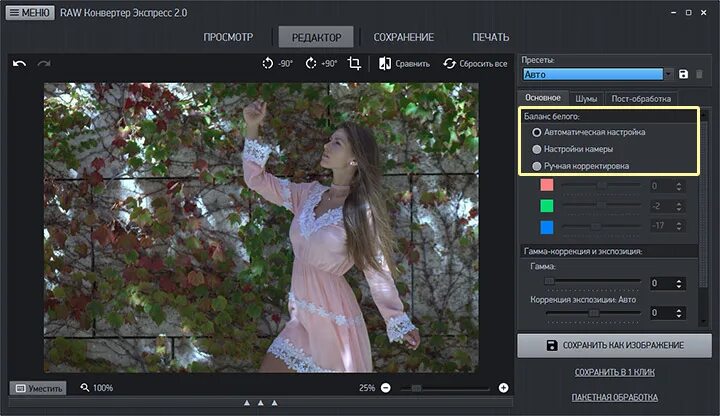Screen dimensions: 720x416
Task: Redo the edit with the forward arrow
Action: [44, 63]
